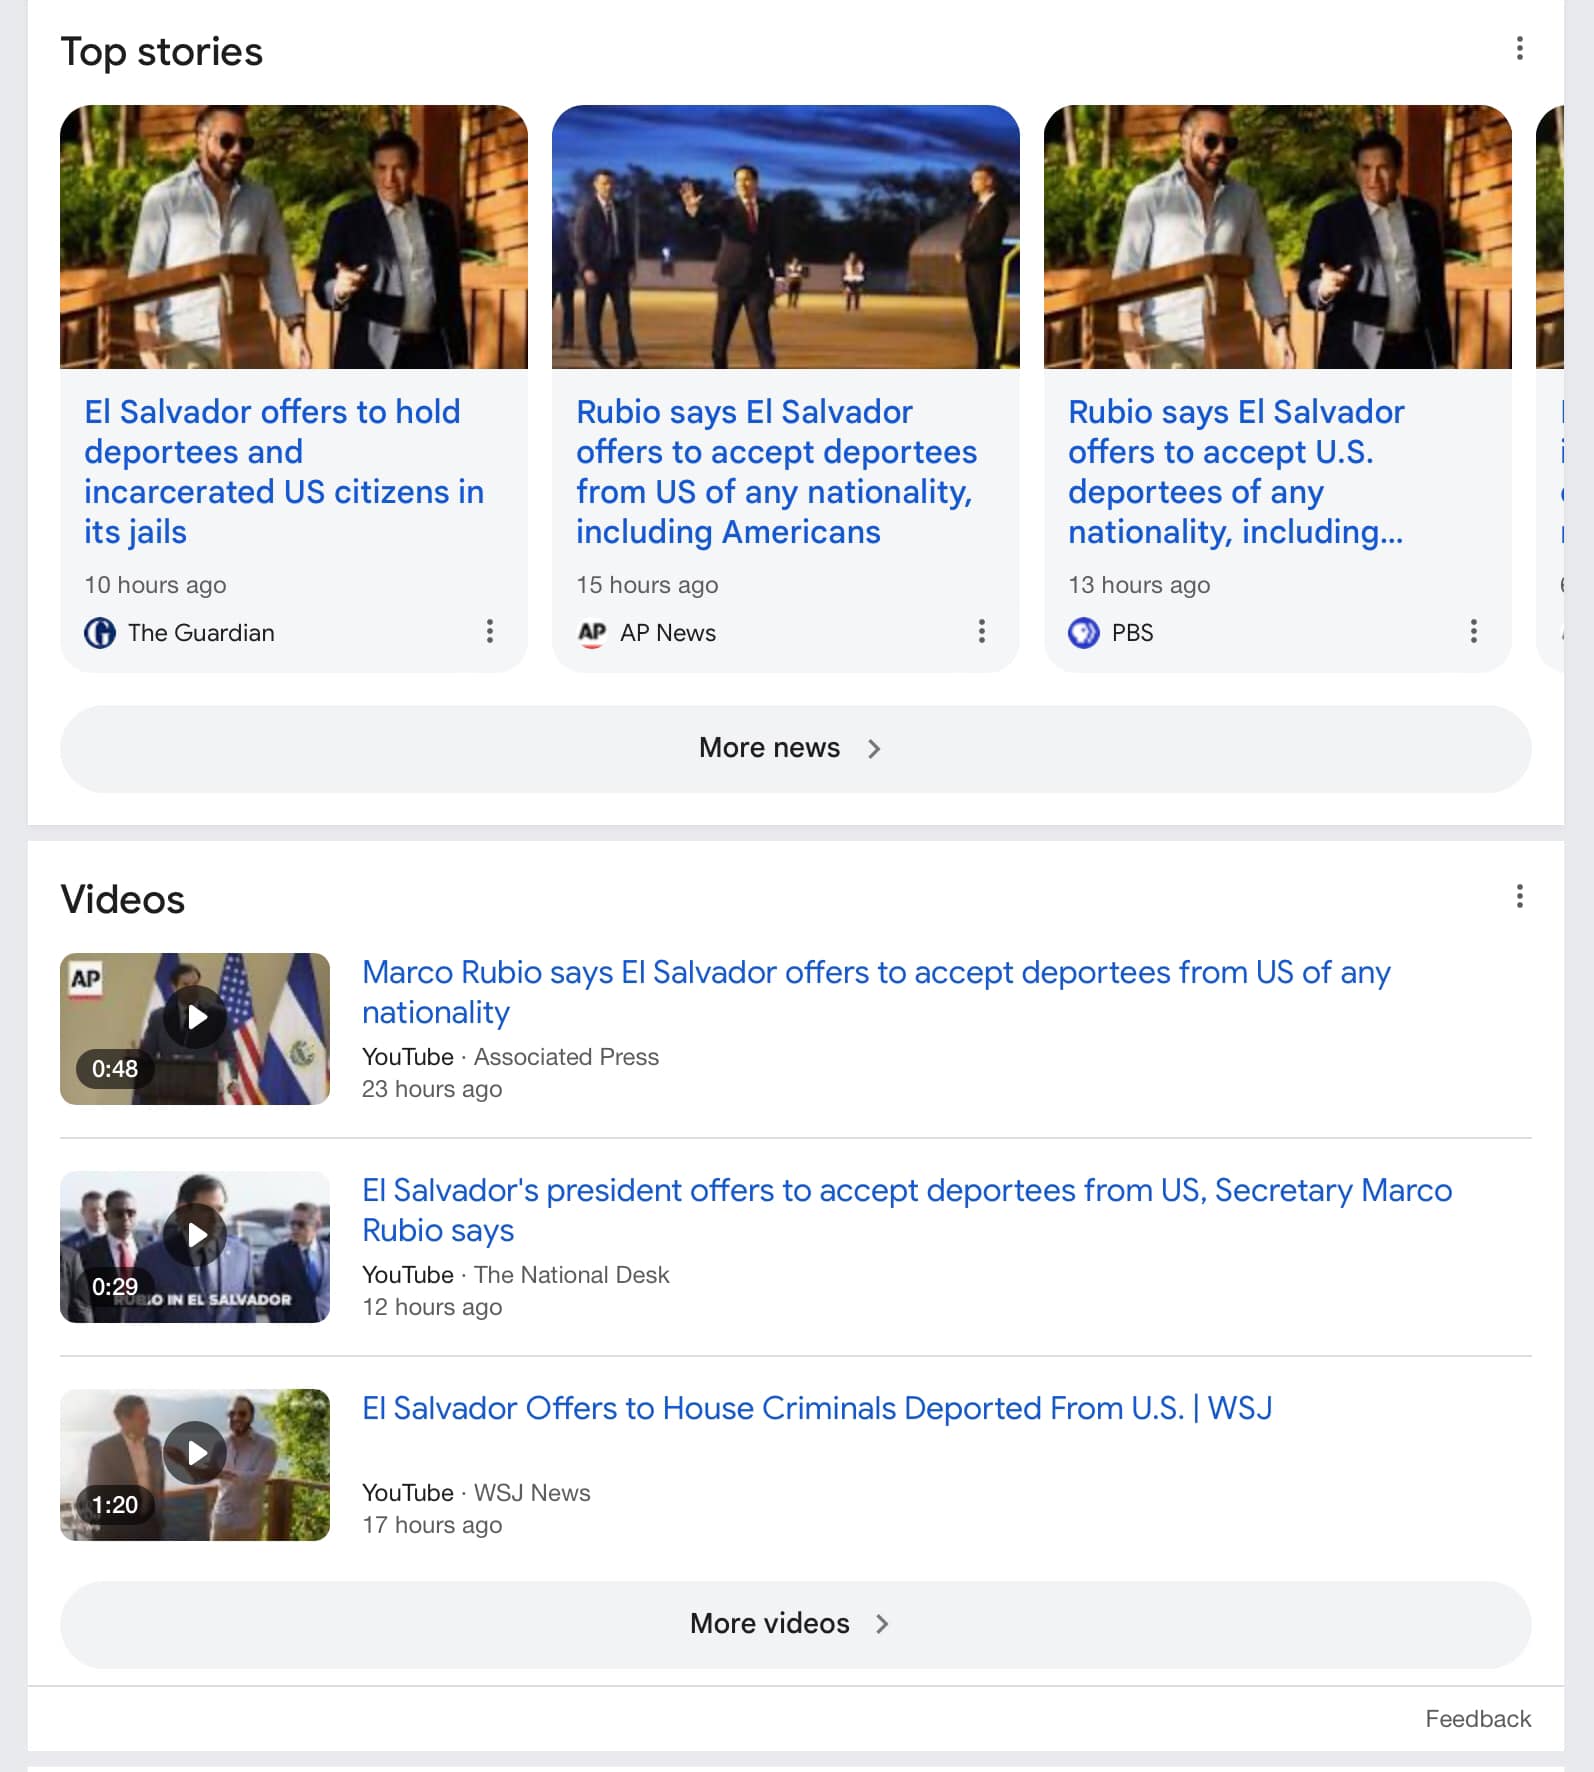Click the Feedback link

(1477, 1718)
